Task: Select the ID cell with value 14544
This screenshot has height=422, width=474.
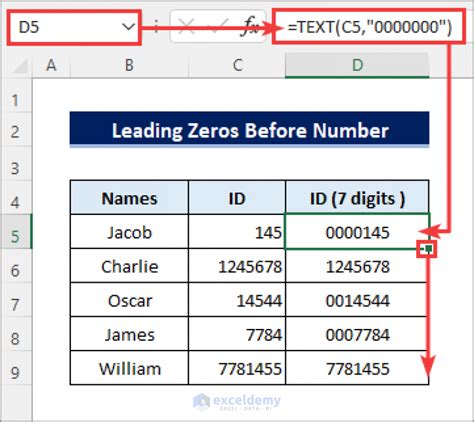Action: (x=237, y=301)
